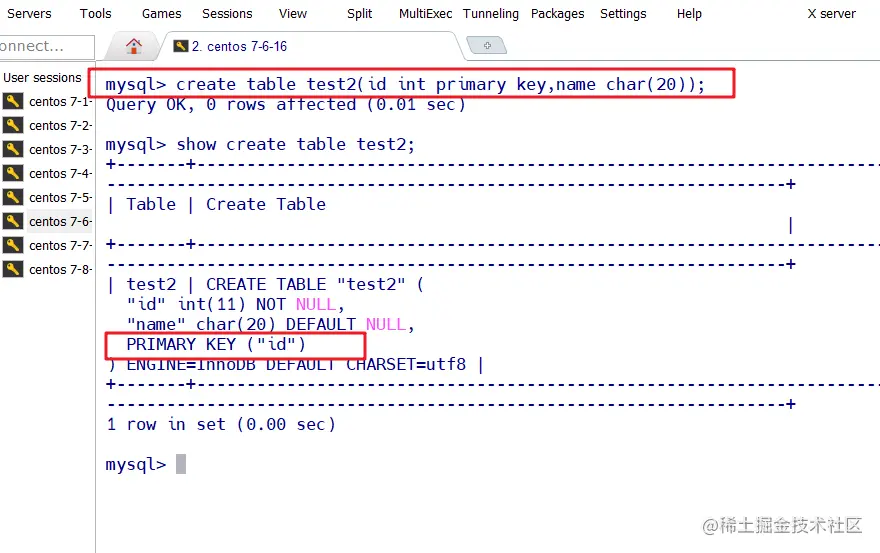Screen dimensions: 880x553
Task: Open the Settings menu
Action: (623, 13)
